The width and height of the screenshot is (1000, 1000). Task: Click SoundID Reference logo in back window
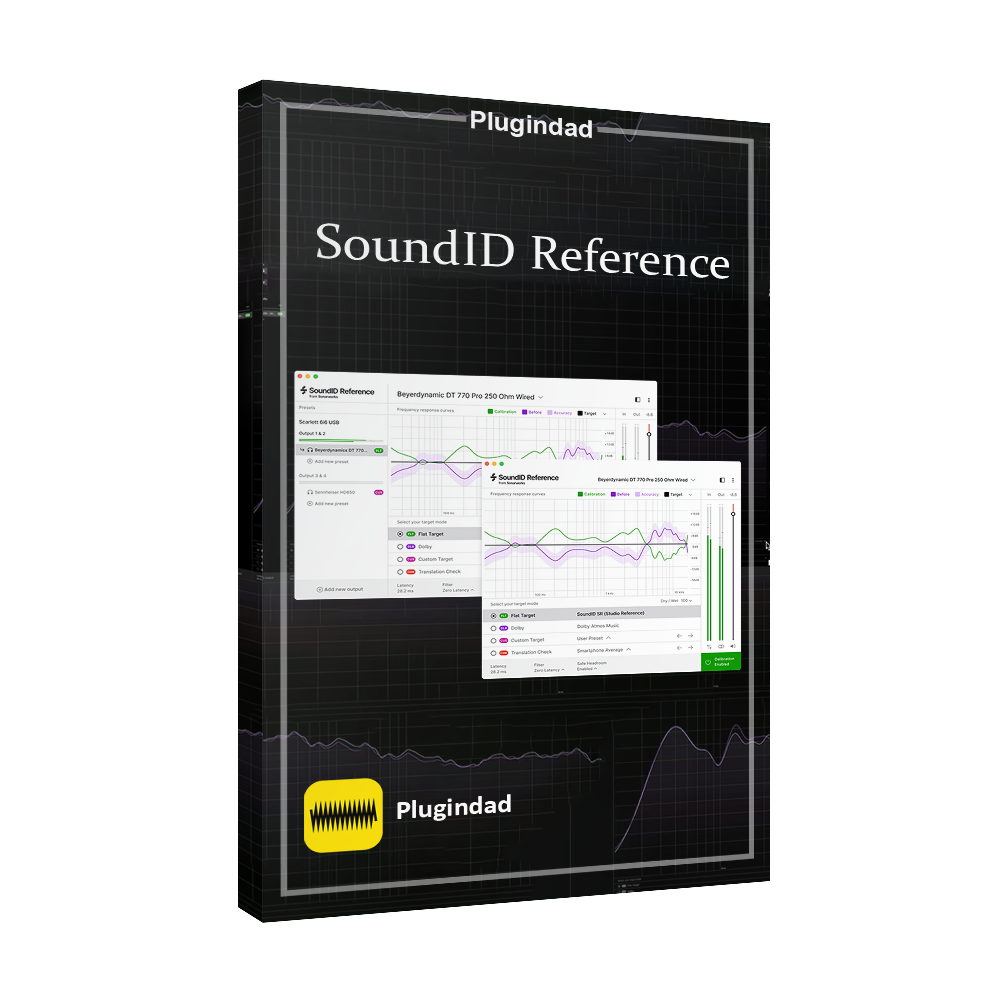coord(337,391)
